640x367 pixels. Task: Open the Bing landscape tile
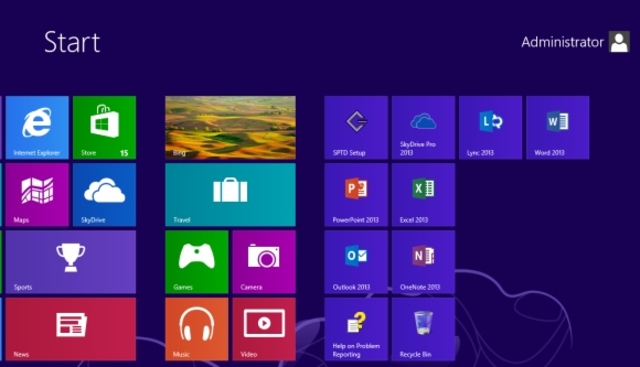pyautogui.click(x=230, y=127)
